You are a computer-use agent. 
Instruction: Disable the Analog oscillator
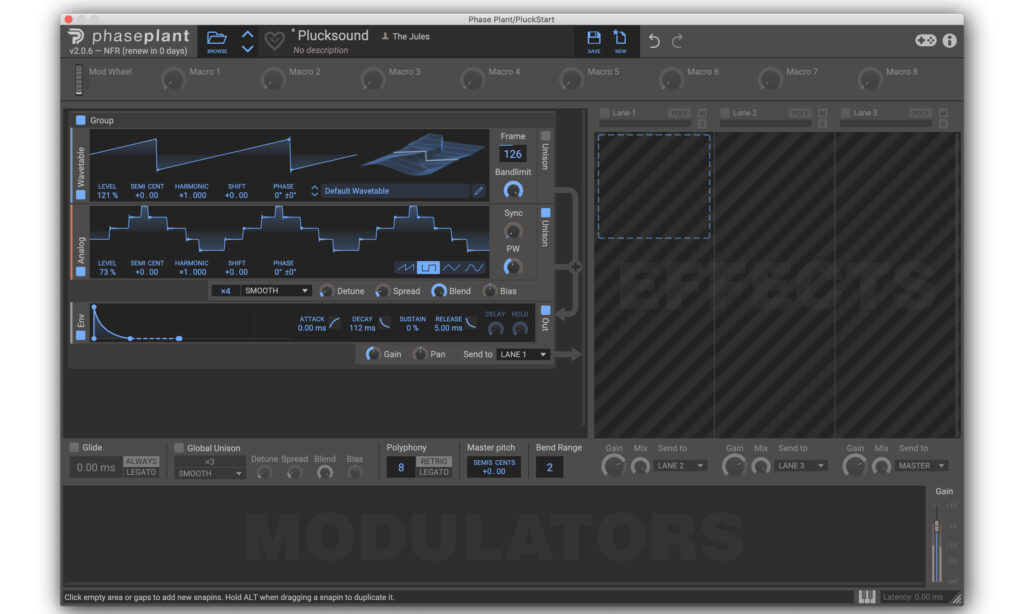(x=80, y=272)
